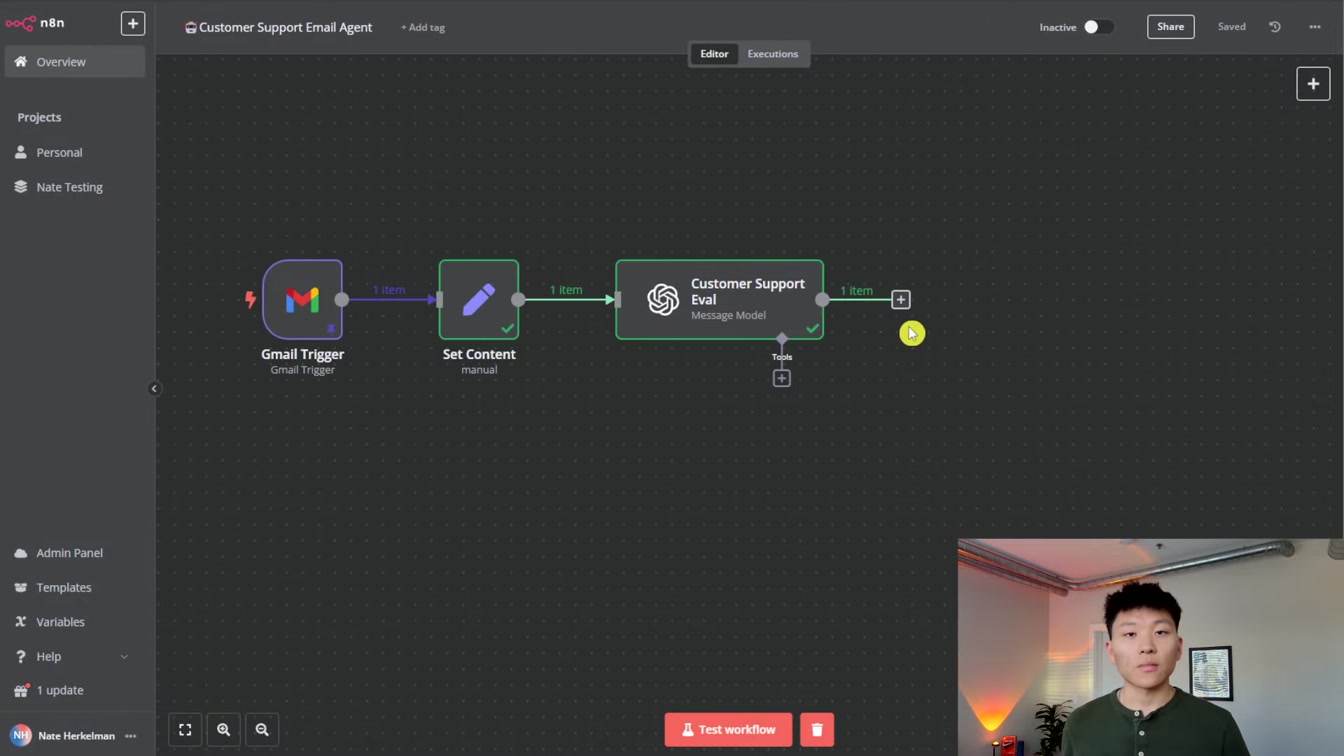1344x756 pixels.
Task: Zoom out on the canvas
Action: (x=262, y=730)
